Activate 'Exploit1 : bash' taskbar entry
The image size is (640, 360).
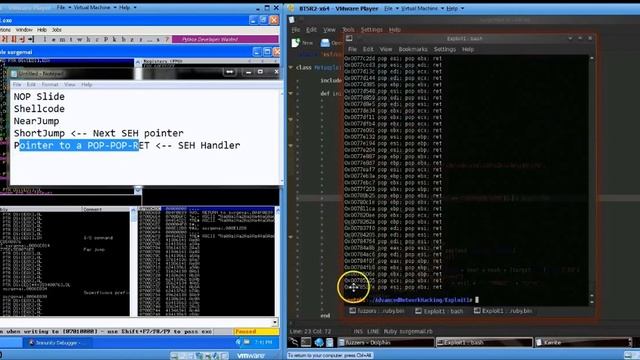click(484, 342)
